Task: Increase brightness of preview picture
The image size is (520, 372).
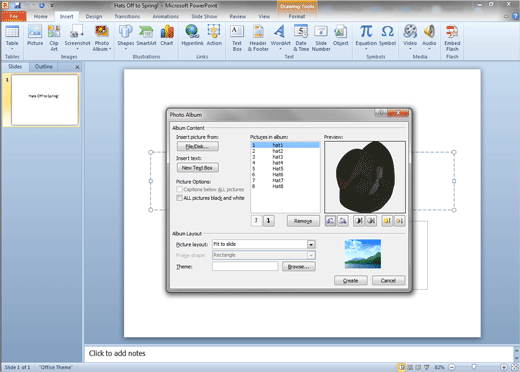Action: pos(387,221)
